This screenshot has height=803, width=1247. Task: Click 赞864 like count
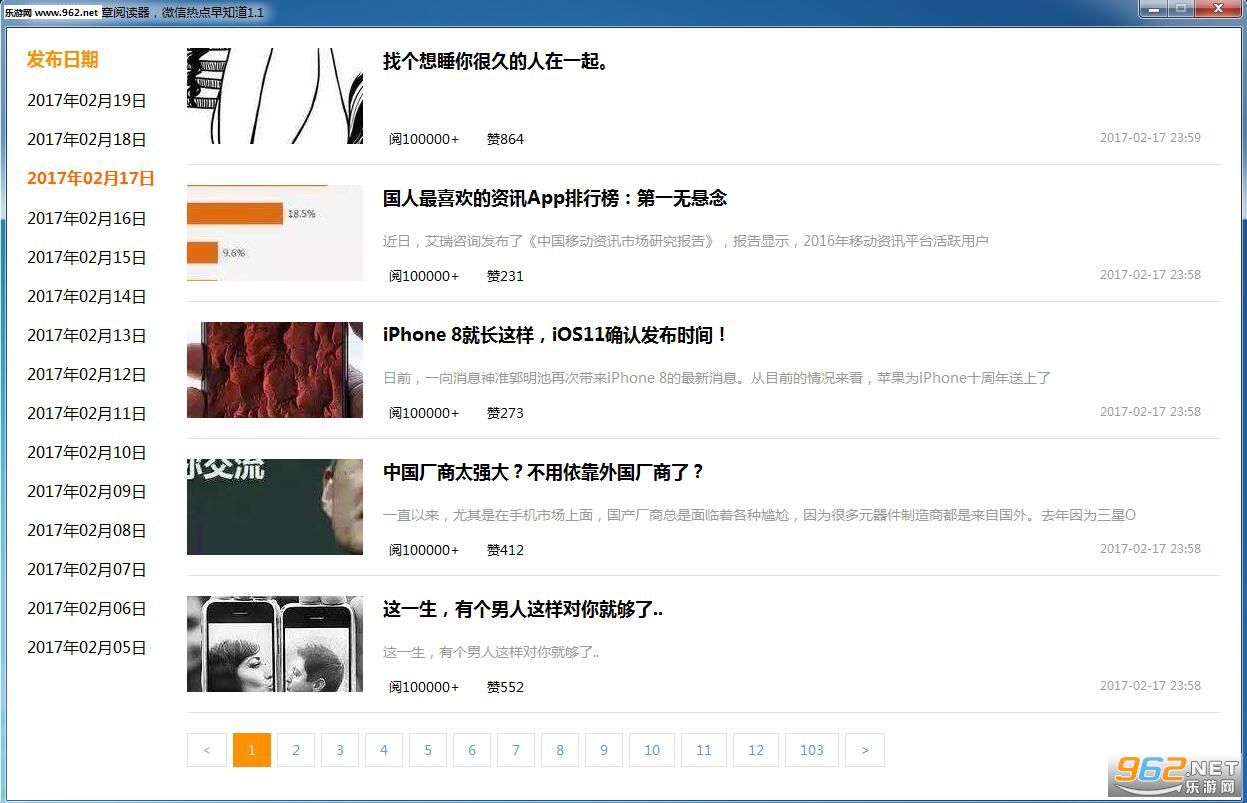[505, 139]
